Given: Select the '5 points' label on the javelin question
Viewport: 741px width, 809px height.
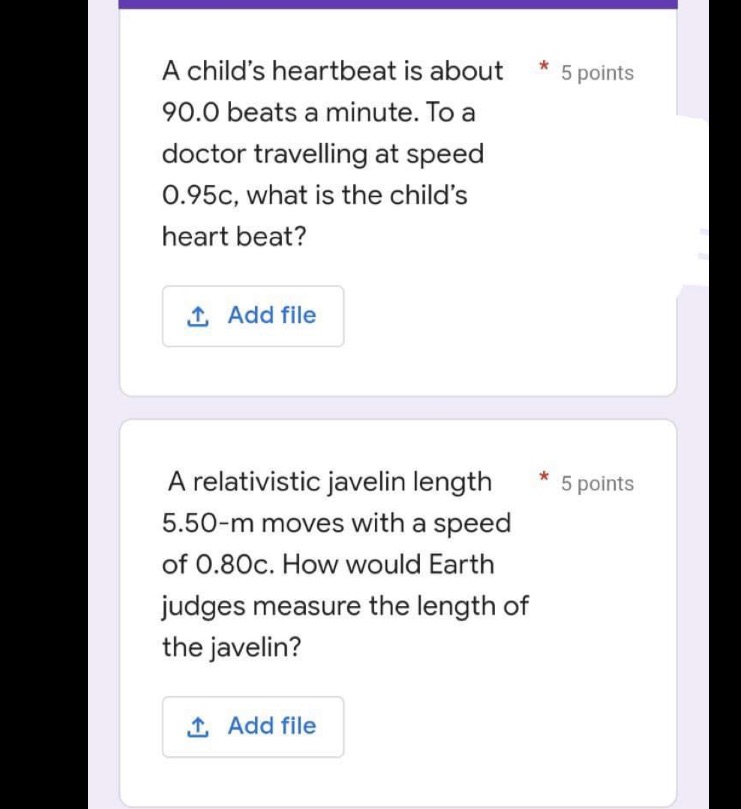Looking at the screenshot, I should pos(598,483).
